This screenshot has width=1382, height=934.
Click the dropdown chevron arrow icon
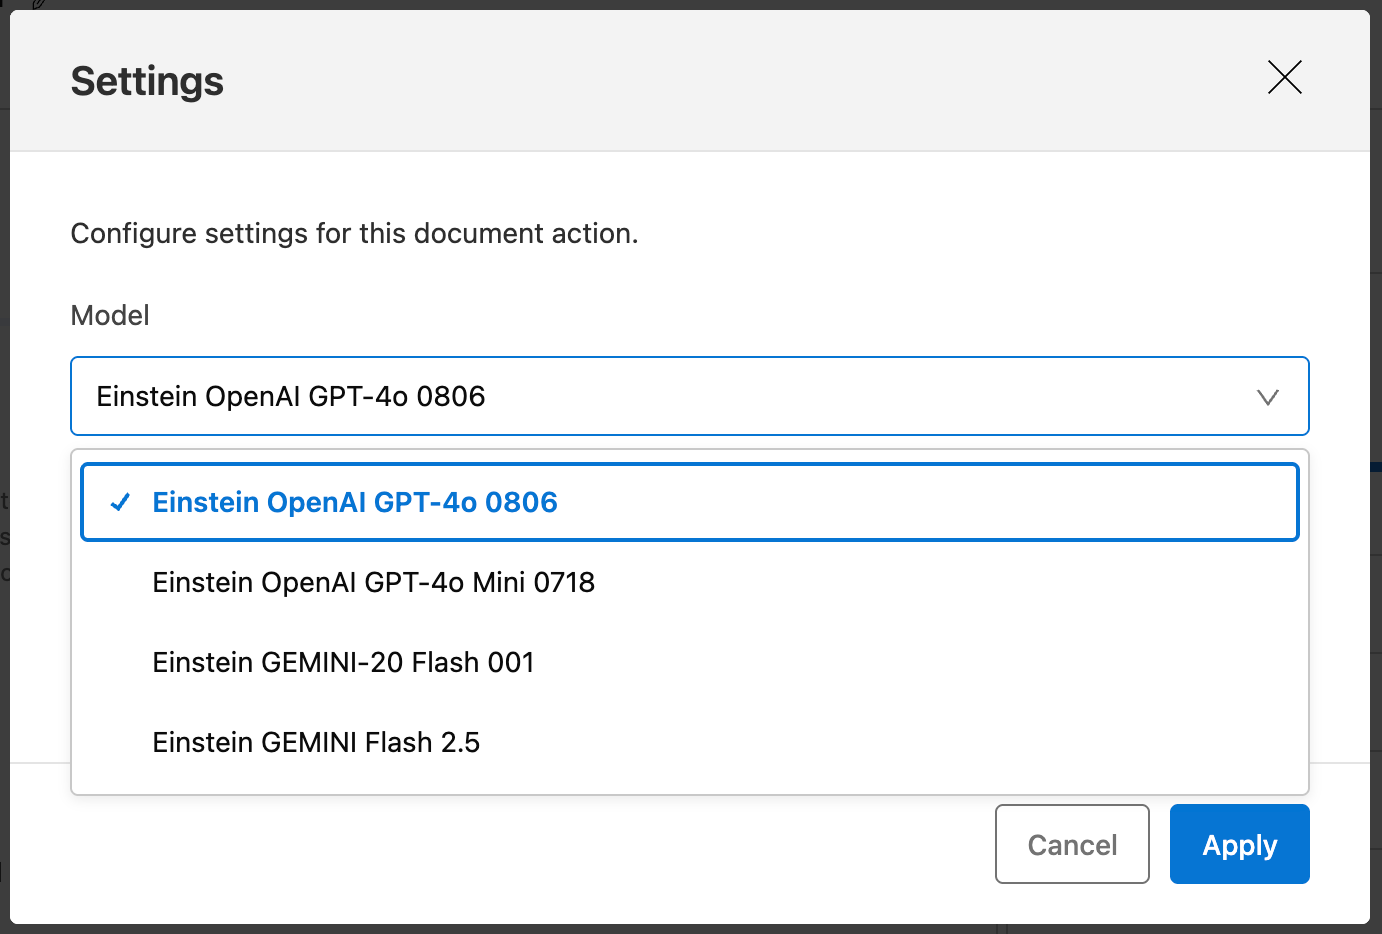point(1268,397)
